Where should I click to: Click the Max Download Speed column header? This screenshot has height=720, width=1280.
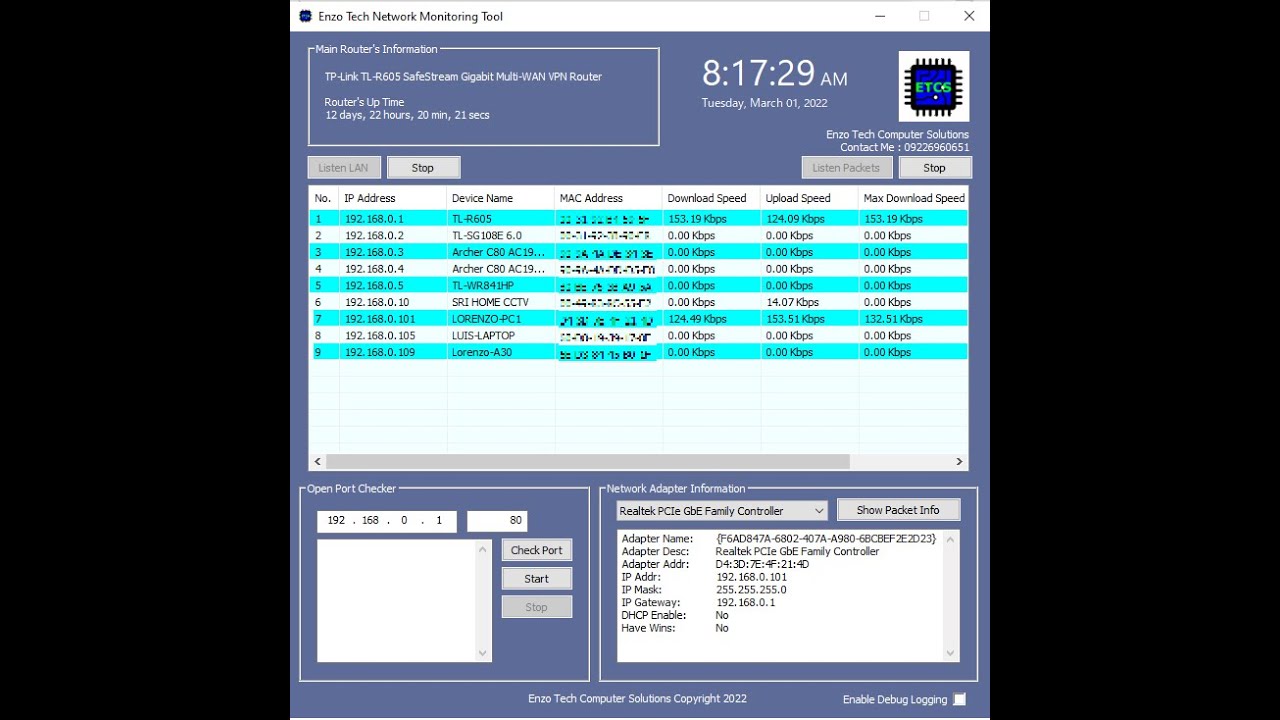(x=913, y=198)
